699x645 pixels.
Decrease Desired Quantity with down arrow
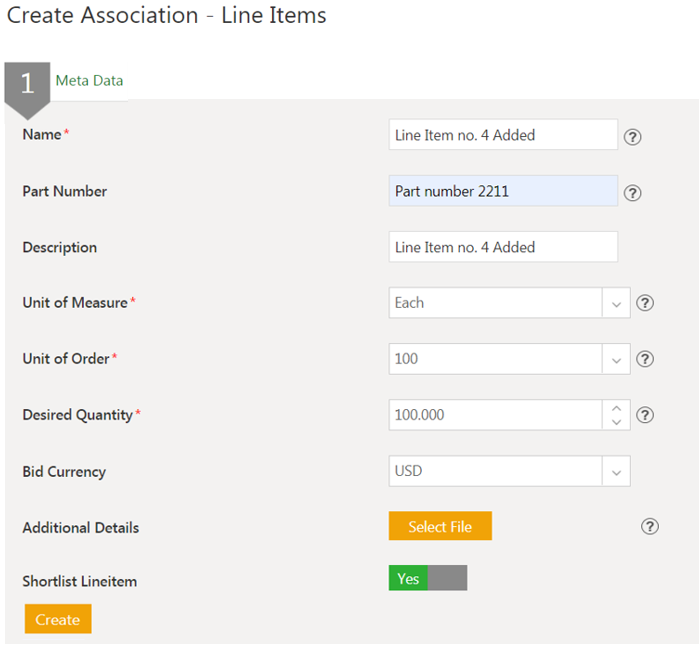click(x=616, y=422)
